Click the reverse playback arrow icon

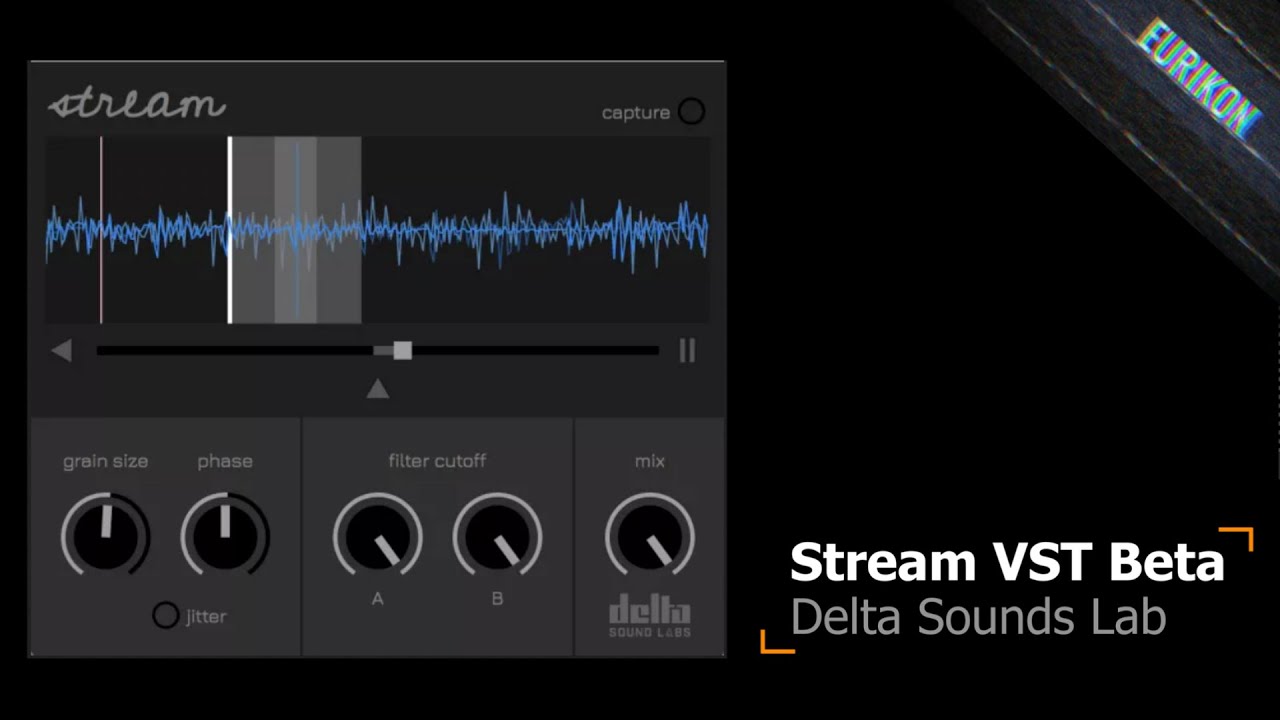pyautogui.click(x=61, y=351)
